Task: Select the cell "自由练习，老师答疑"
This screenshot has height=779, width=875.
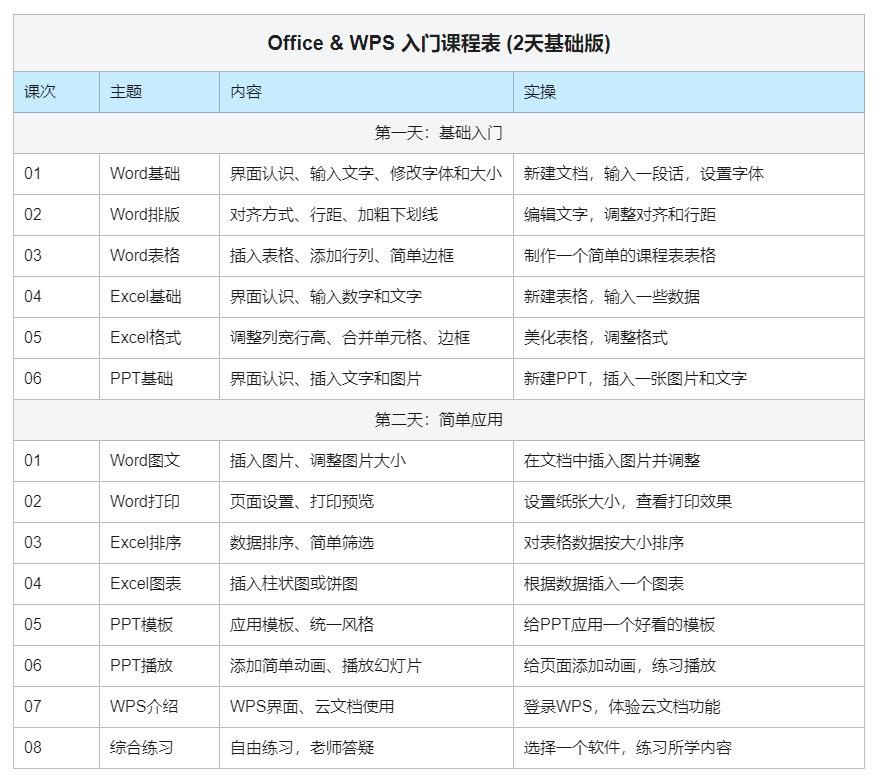Action: pyautogui.click(x=366, y=748)
